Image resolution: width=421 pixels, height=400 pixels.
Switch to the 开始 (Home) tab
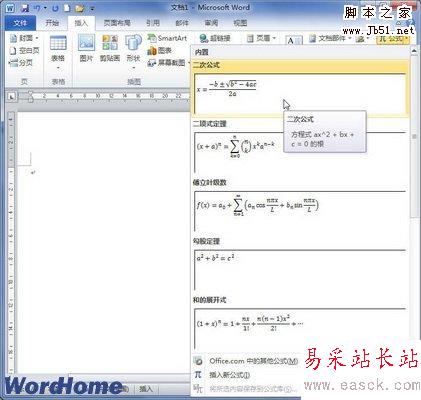tap(52, 23)
